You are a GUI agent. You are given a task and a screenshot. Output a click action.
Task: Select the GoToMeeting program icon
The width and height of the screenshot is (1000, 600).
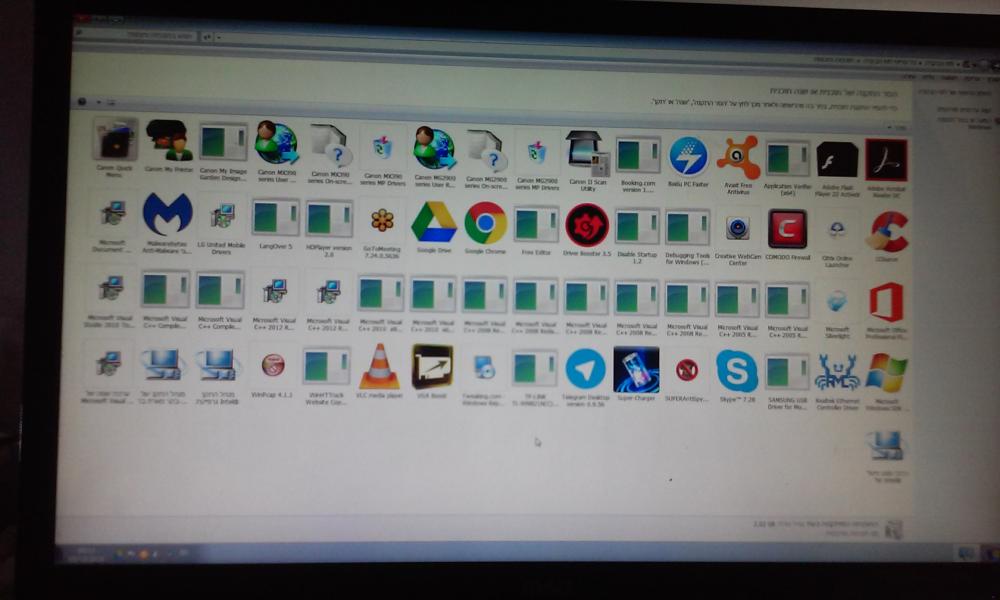[381, 221]
